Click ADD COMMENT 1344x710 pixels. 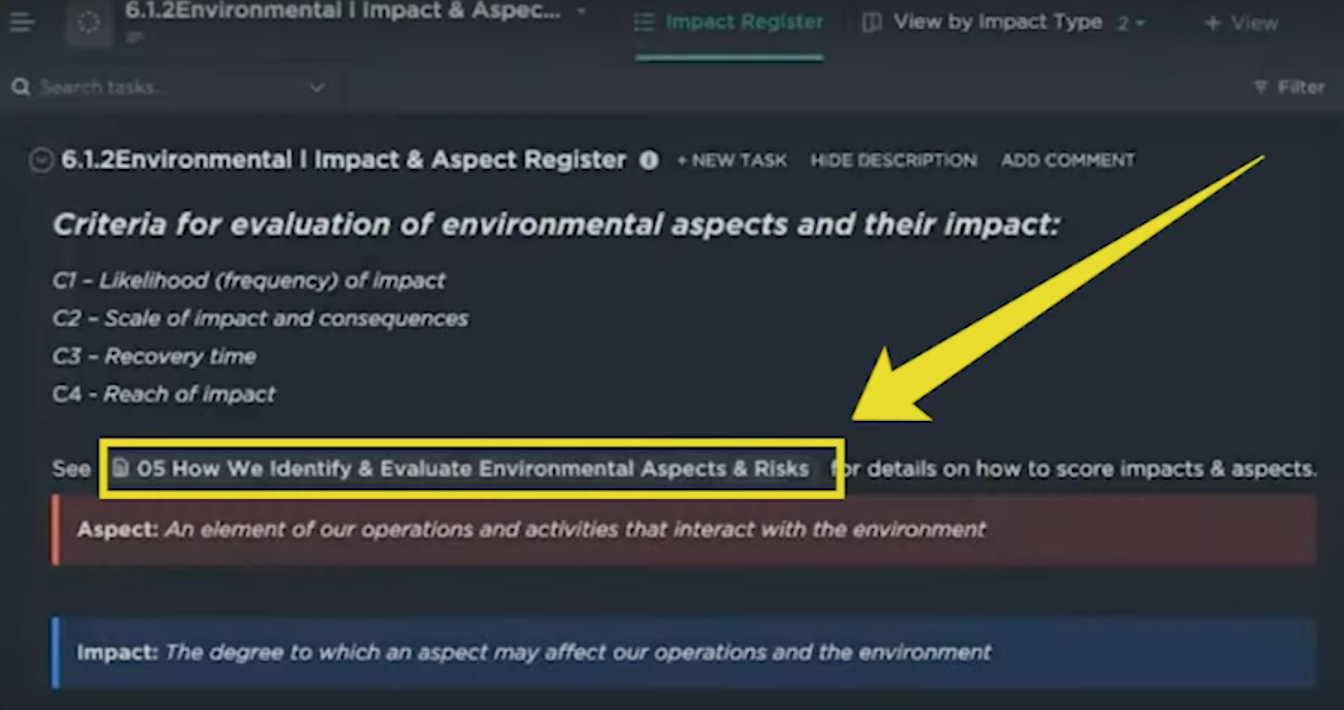pyautogui.click(x=1068, y=160)
